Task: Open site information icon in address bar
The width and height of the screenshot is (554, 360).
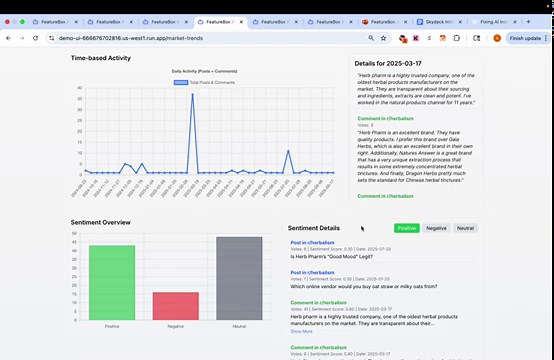Action: click(x=52, y=38)
